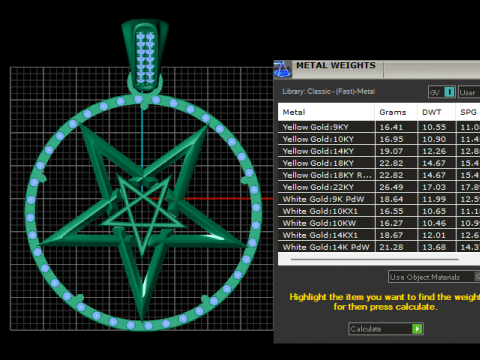Select the Yellow Gold:18KY row
Screen dimensions: 480x360
(x=379, y=163)
